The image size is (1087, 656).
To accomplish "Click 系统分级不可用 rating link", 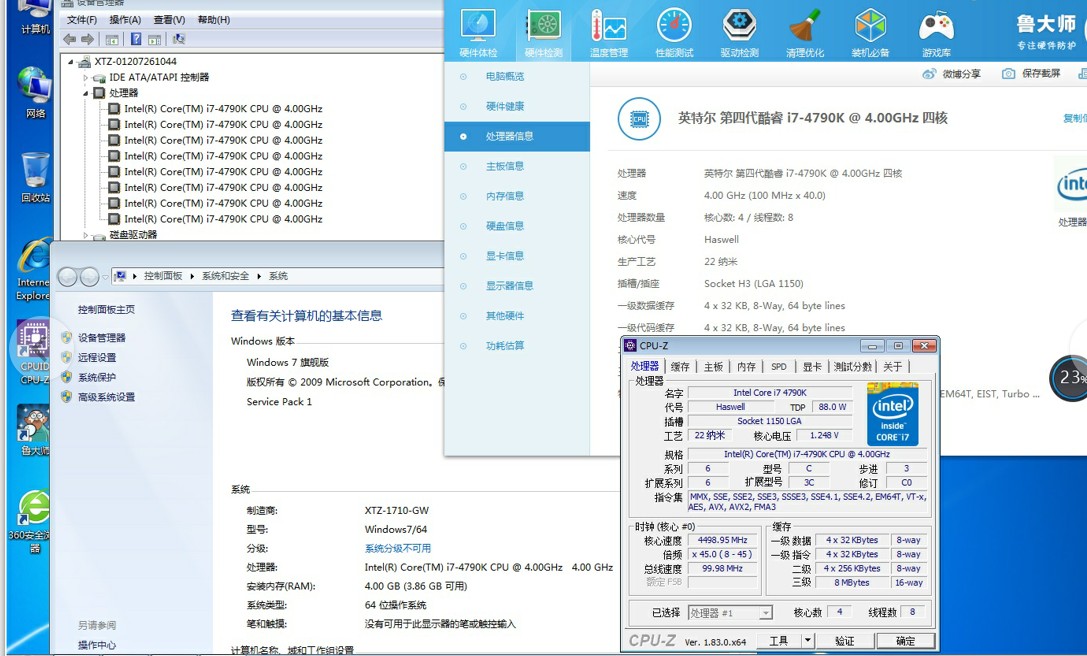I will tap(398, 549).
